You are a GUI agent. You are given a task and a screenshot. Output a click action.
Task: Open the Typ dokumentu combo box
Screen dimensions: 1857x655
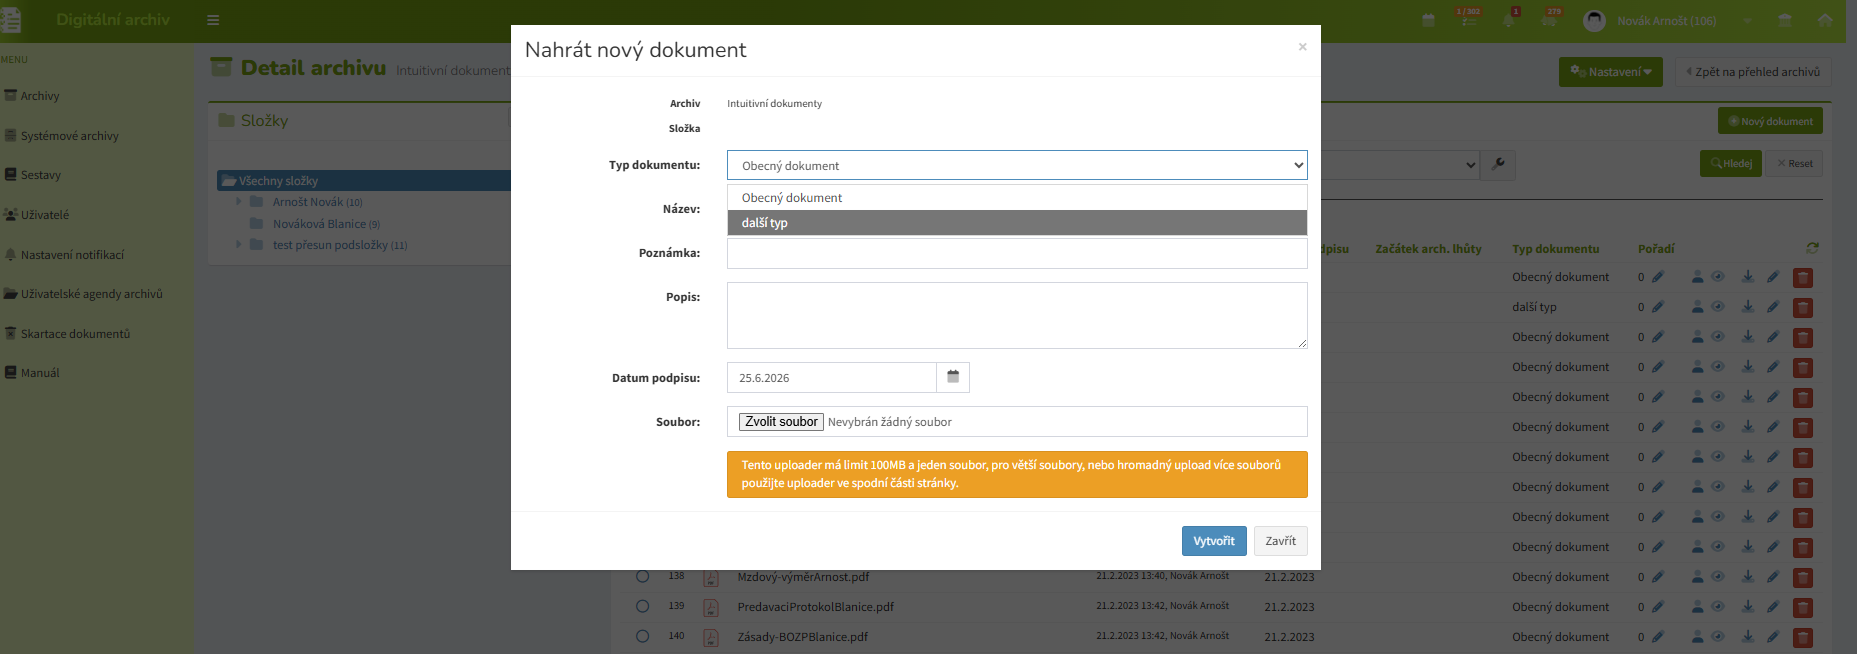(1017, 165)
